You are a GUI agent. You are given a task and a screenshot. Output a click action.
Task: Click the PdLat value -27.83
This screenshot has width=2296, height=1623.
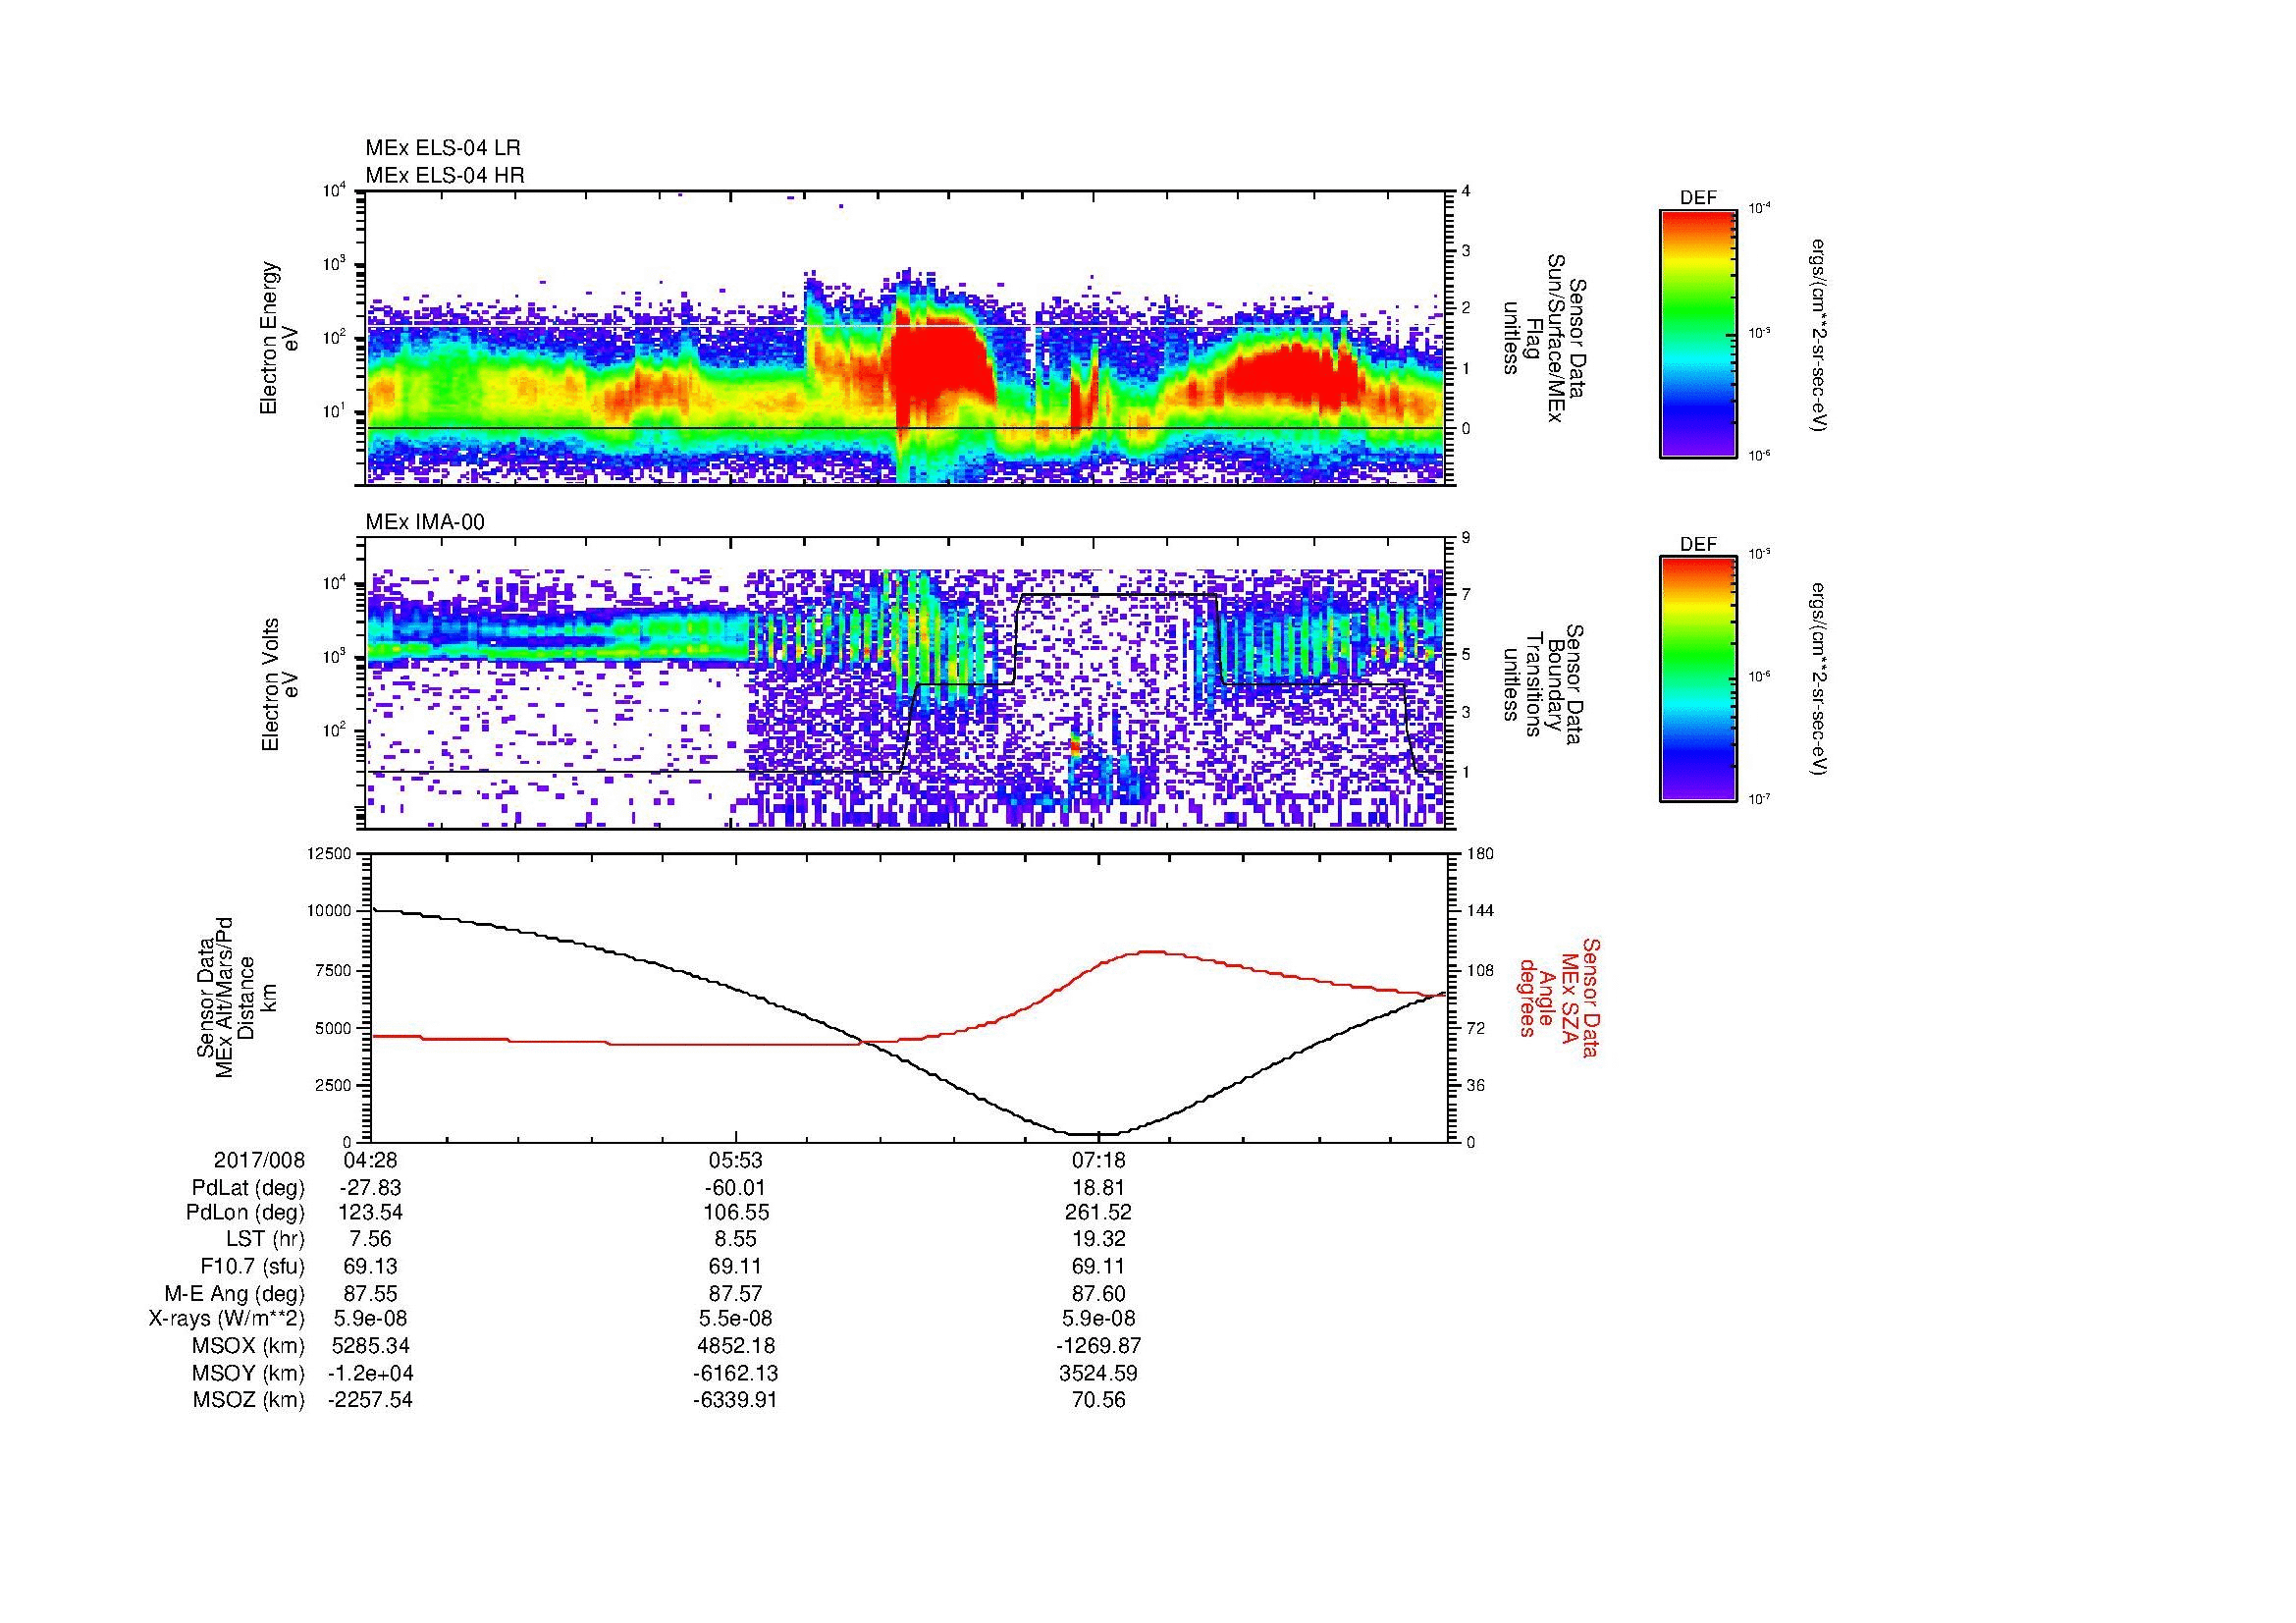tap(370, 1188)
